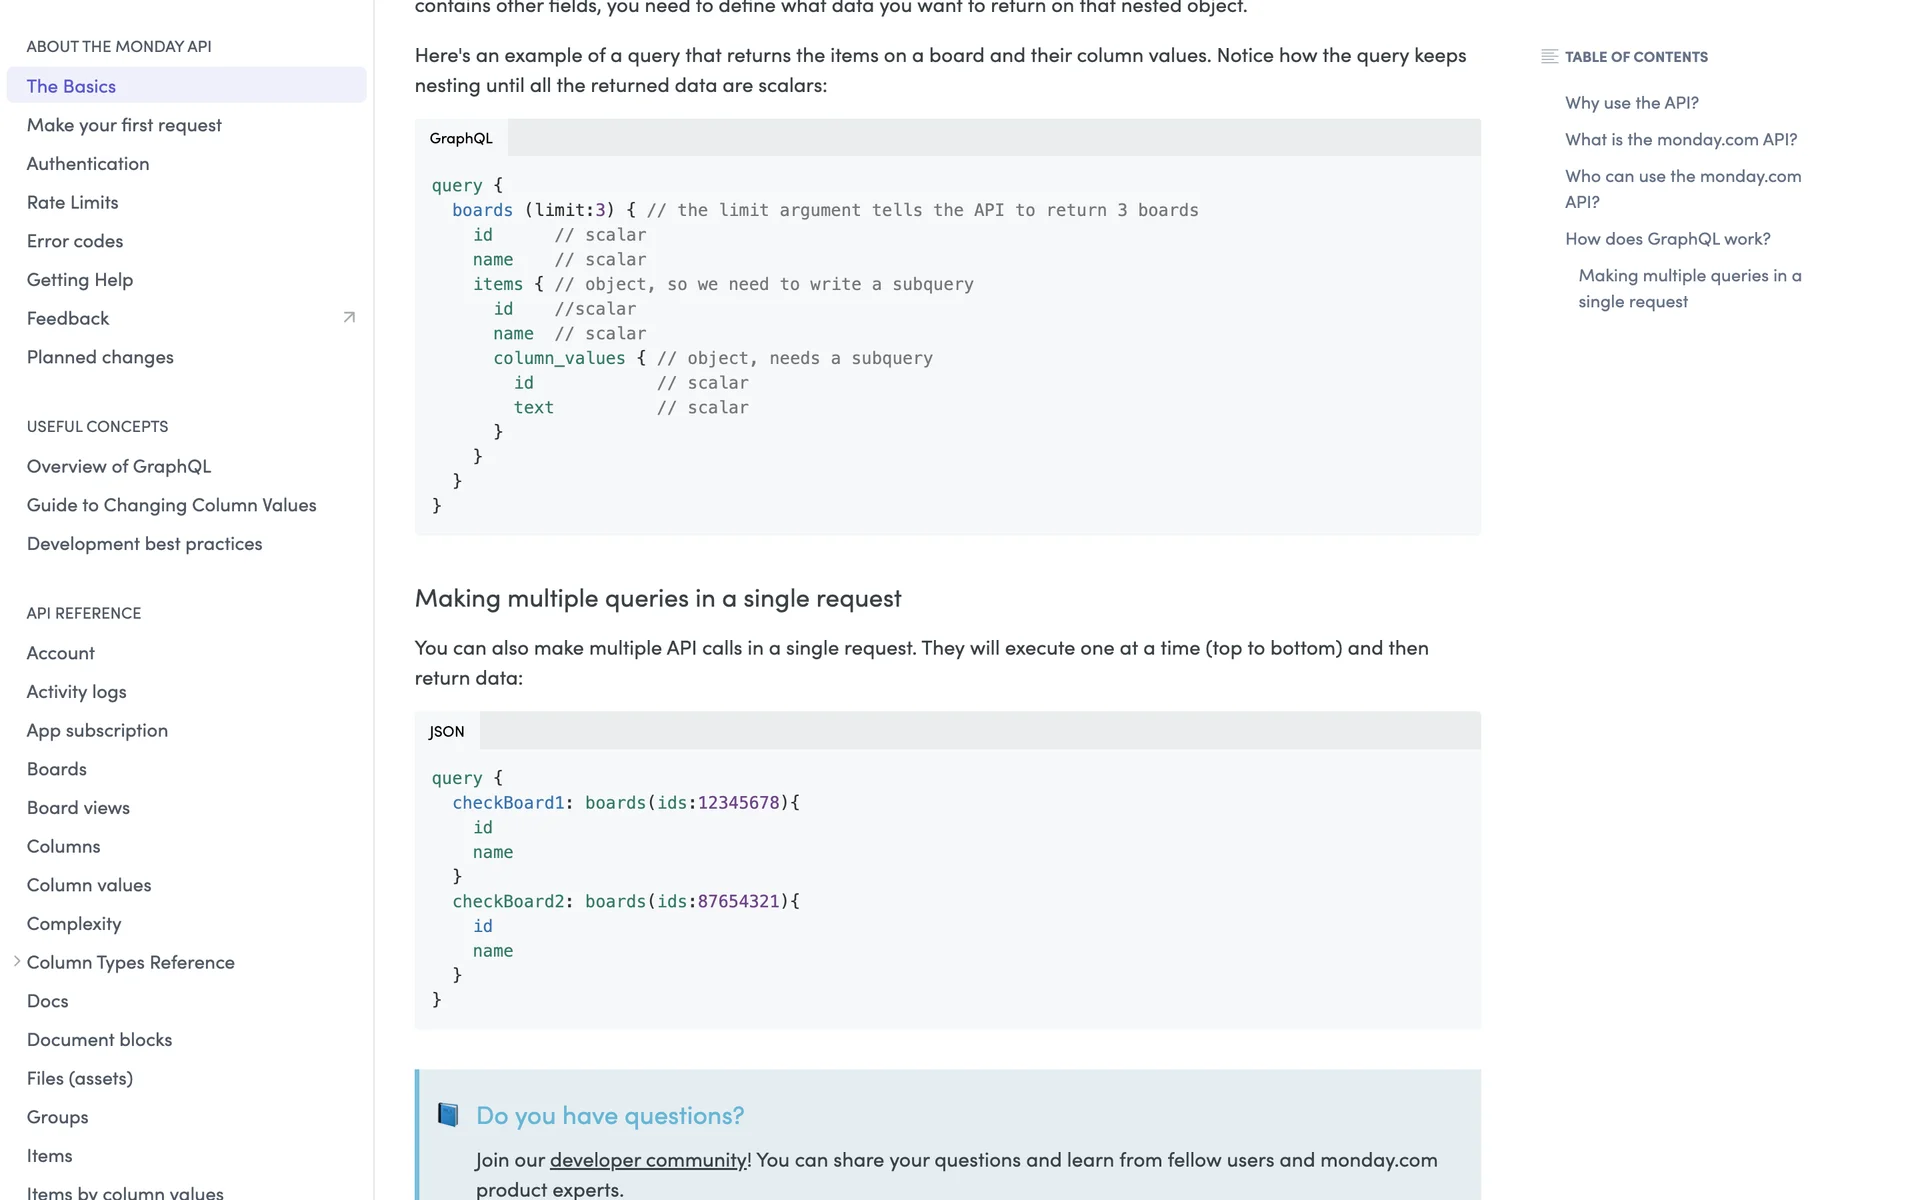Screen dimensions: 1920x1200
Task: Jump to How does GraphQL work? section
Action: (x=1667, y=239)
